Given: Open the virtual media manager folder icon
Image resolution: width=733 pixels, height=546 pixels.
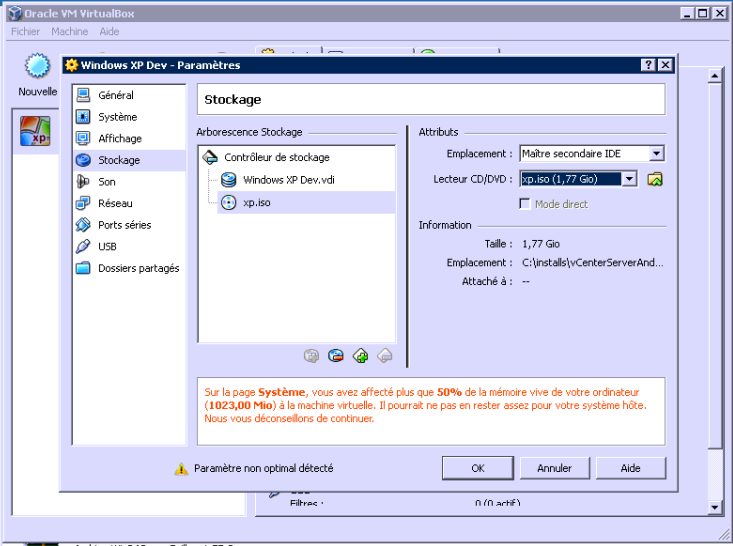Looking at the screenshot, I should [x=655, y=180].
